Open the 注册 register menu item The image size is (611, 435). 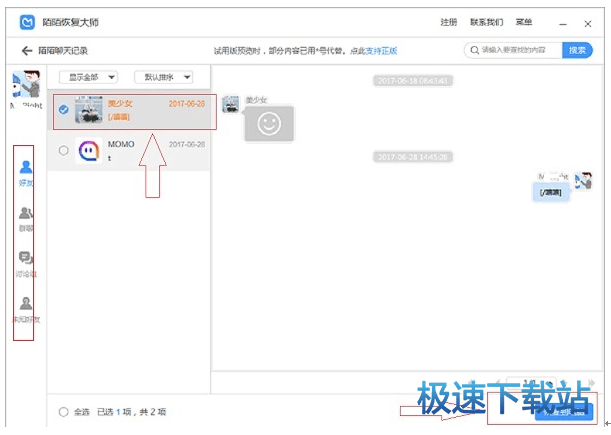(449, 22)
